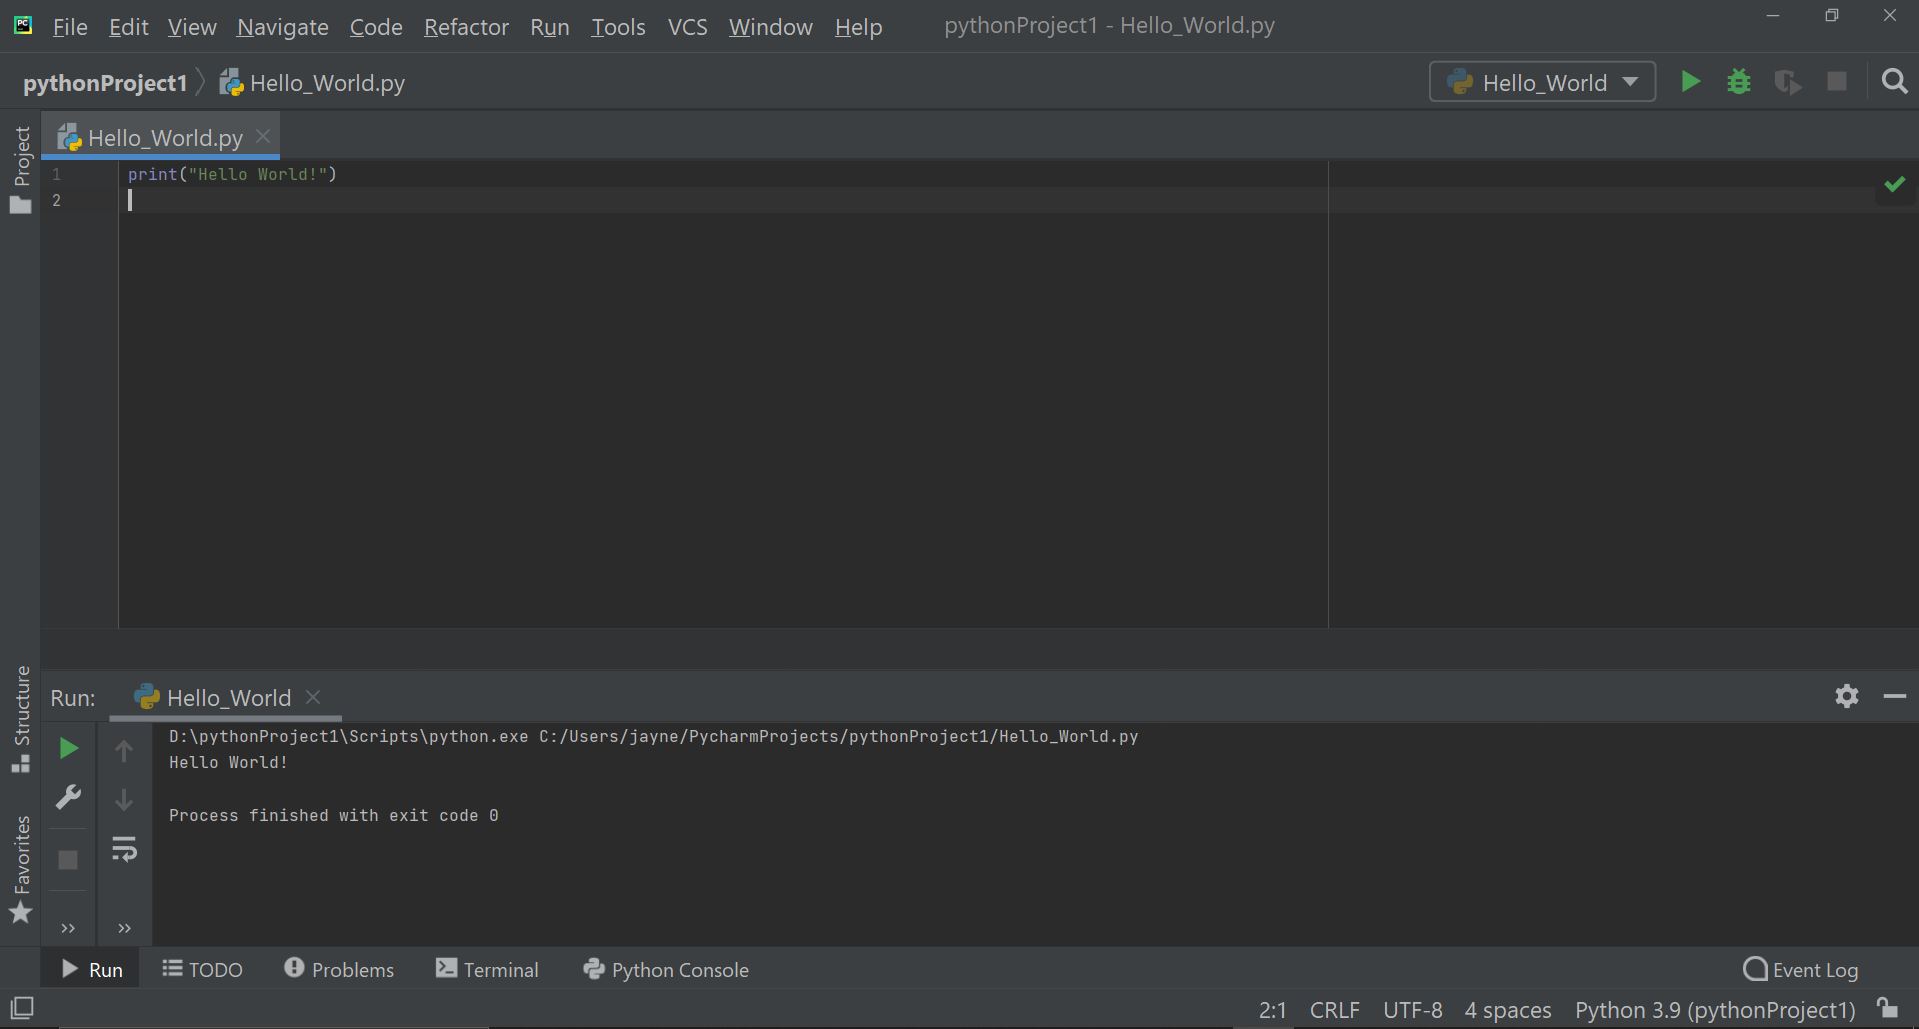Viewport: 1919px width, 1029px height.
Task: Open the Navigate menu
Action: 283,27
